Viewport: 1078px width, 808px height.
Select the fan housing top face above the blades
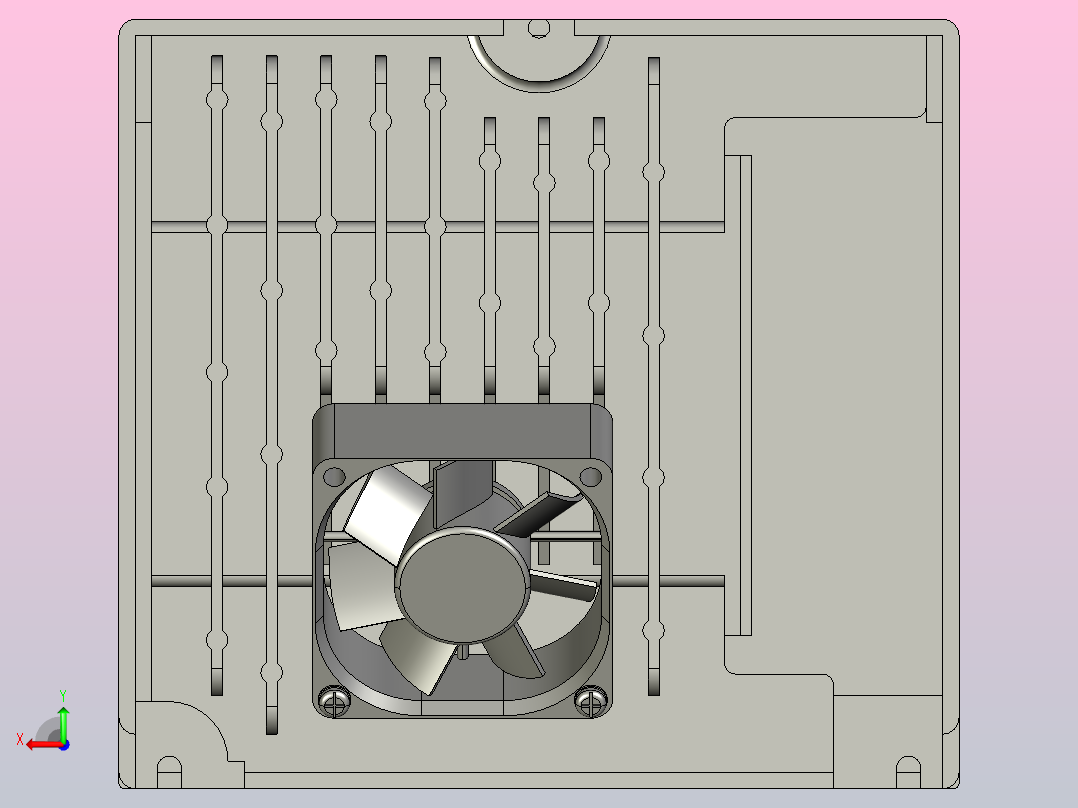[x=462, y=432]
